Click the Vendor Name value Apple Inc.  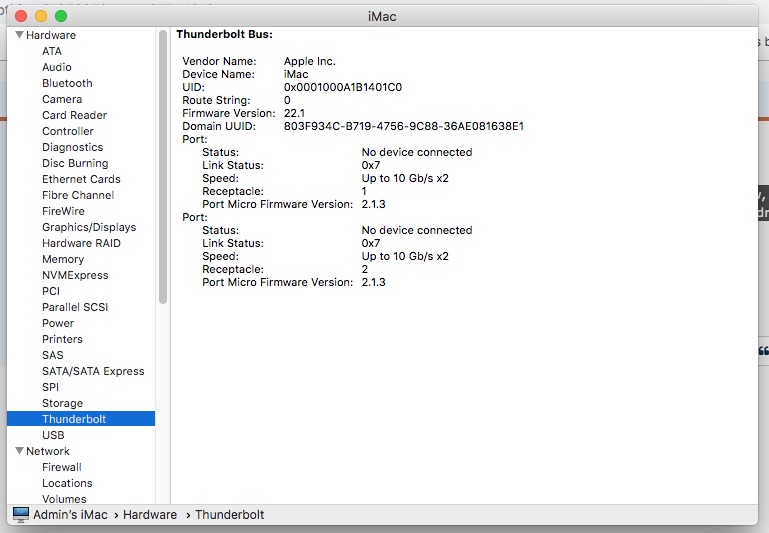click(x=309, y=61)
